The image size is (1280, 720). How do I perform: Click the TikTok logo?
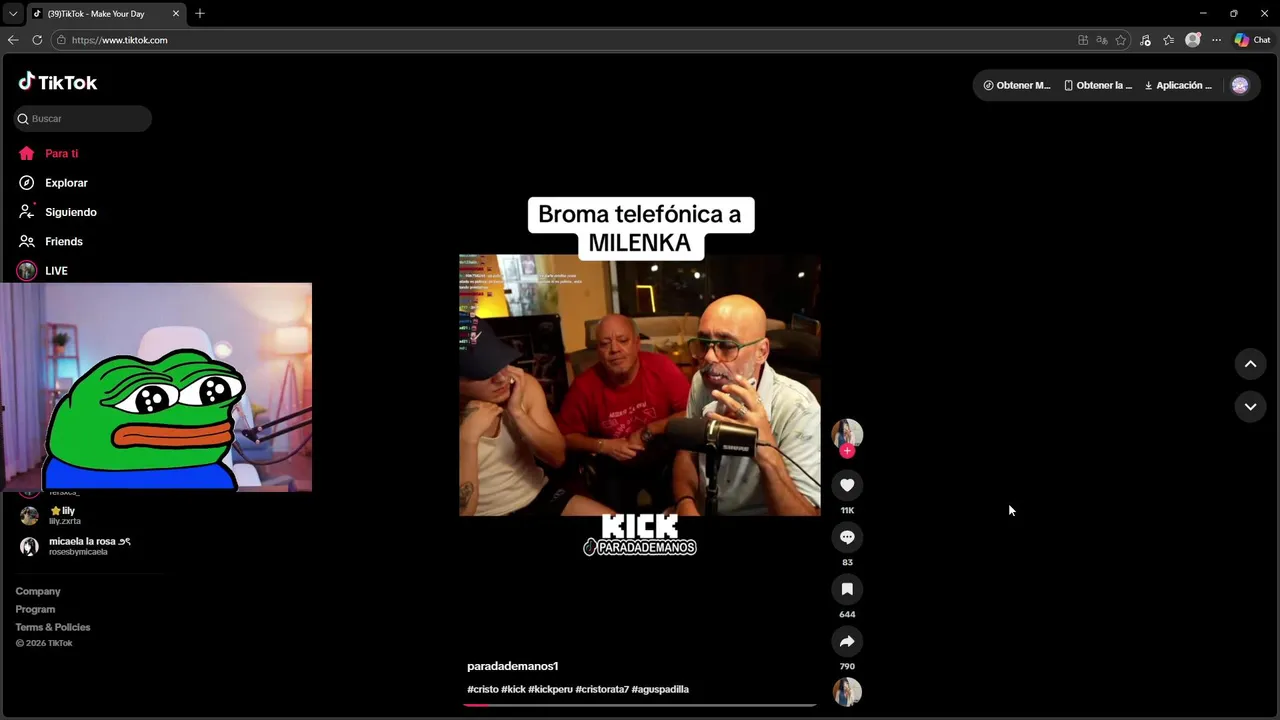pyautogui.click(x=57, y=82)
